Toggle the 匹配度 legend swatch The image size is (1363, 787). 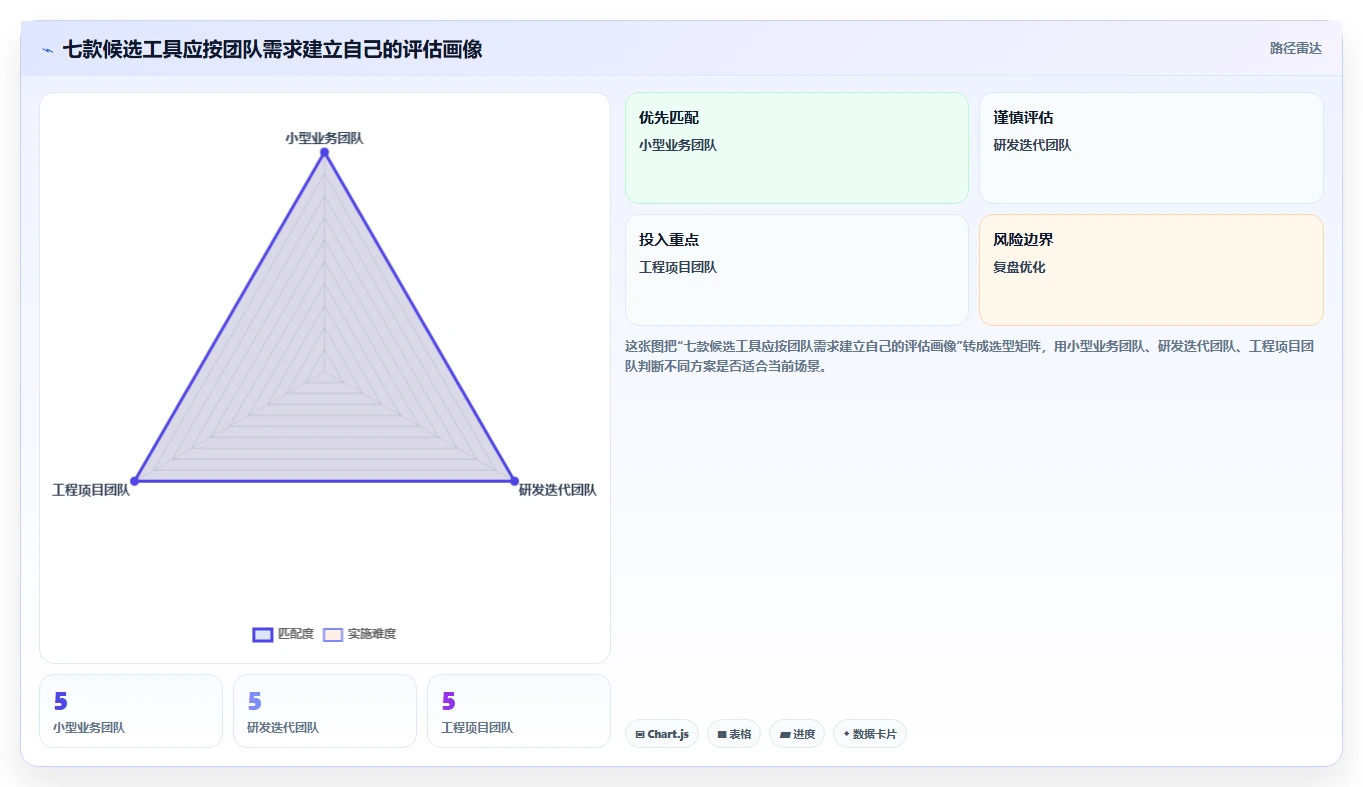click(263, 634)
